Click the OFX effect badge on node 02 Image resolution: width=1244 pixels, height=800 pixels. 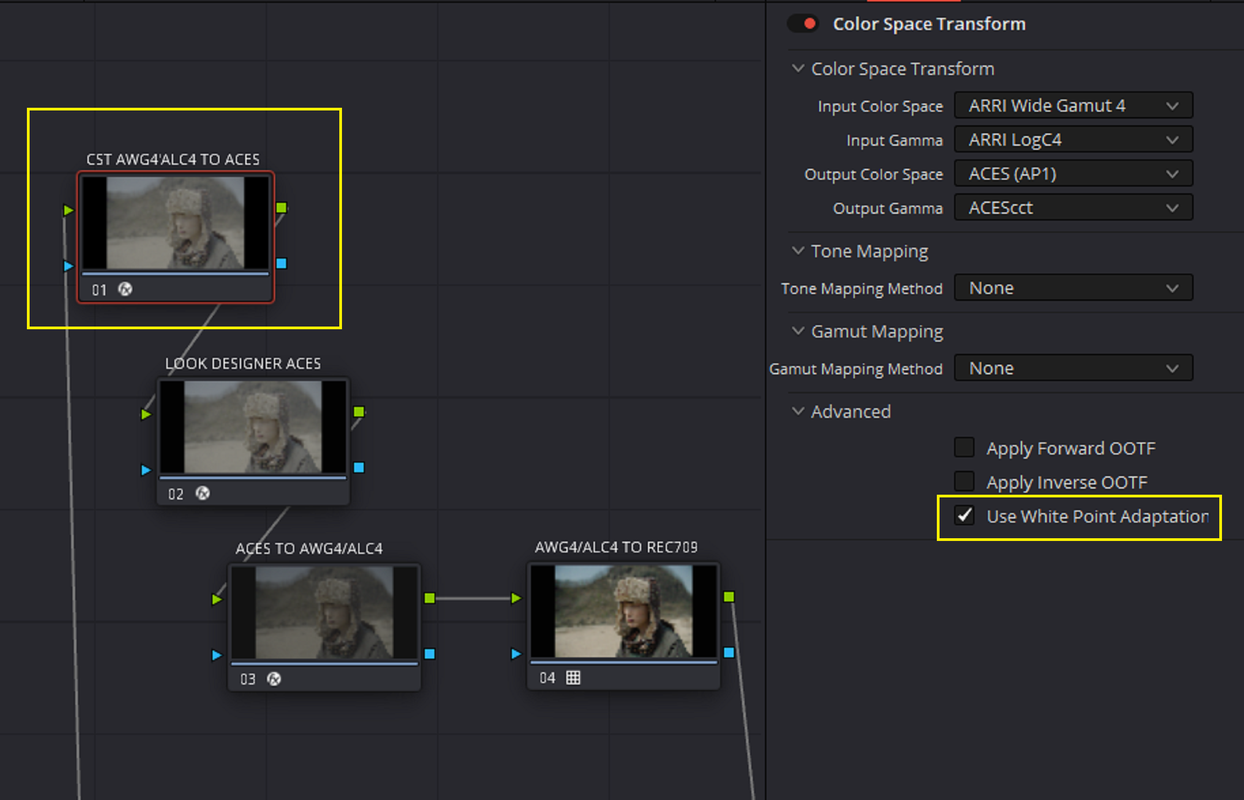click(202, 493)
